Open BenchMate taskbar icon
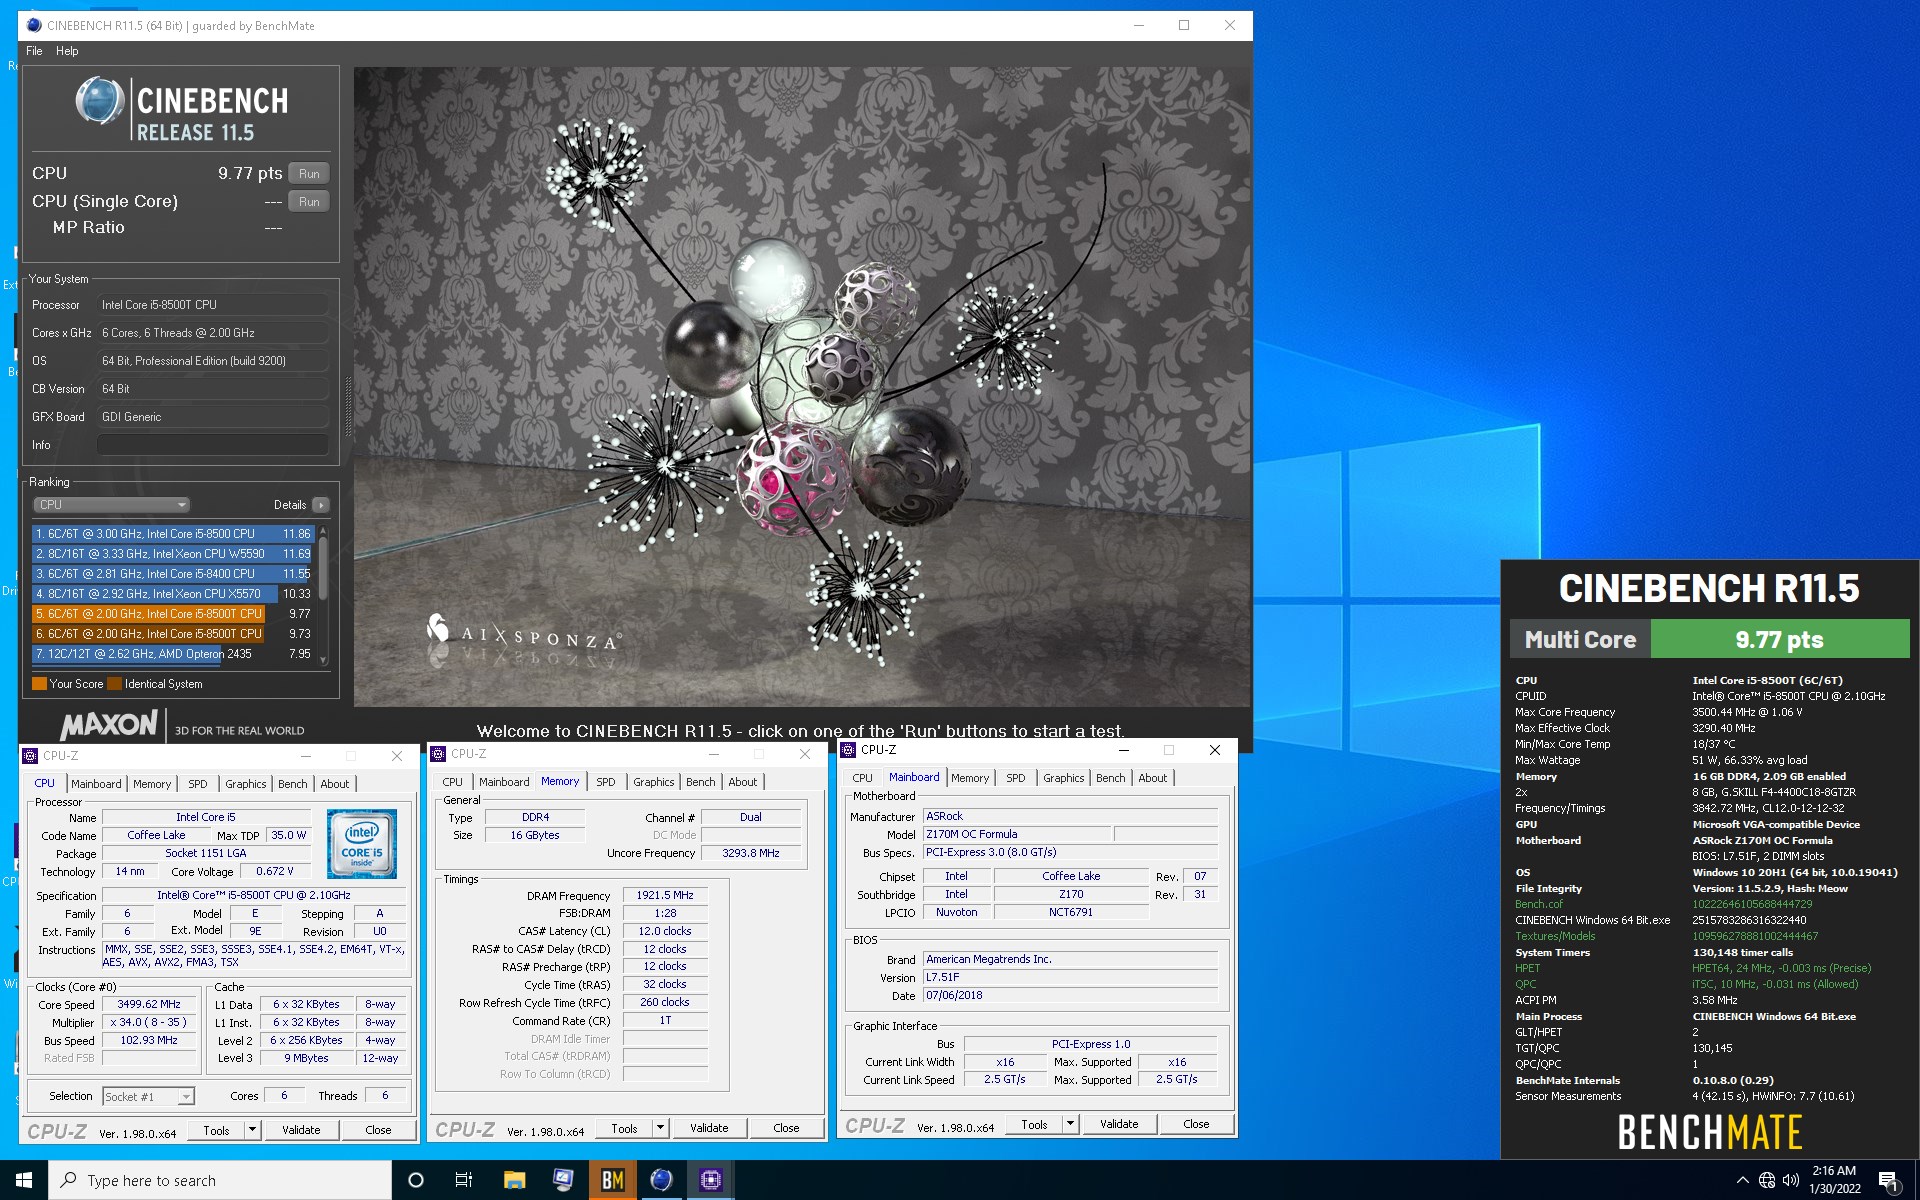The width and height of the screenshot is (1920, 1200). (612, 1180)
